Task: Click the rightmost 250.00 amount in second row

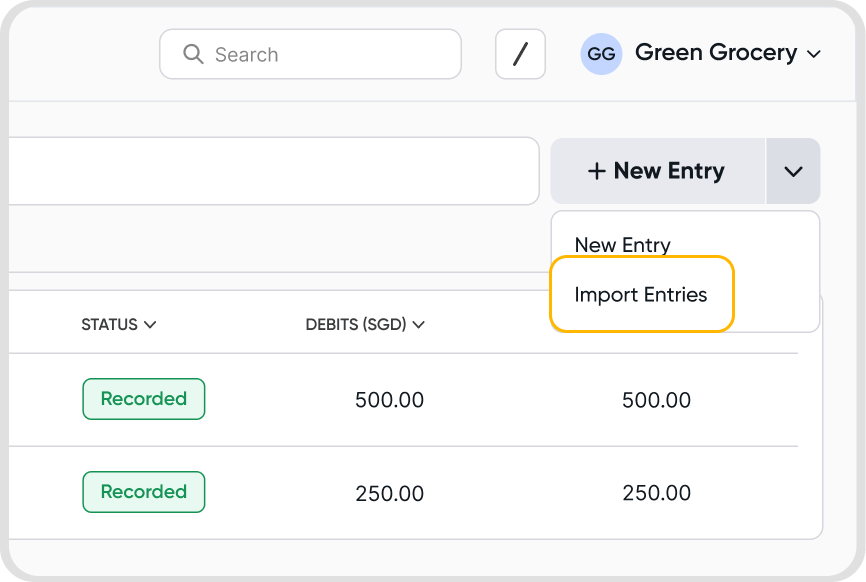Action: coord(656,494)
